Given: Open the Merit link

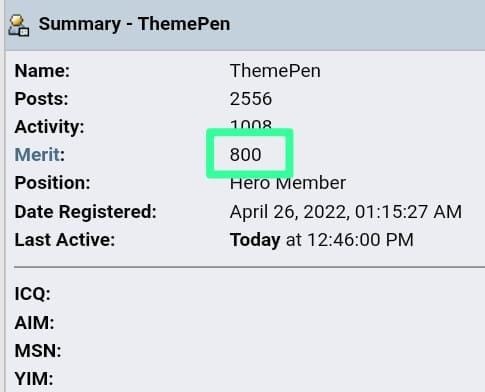Looking at the screenshot, I should tap(38, 155).
